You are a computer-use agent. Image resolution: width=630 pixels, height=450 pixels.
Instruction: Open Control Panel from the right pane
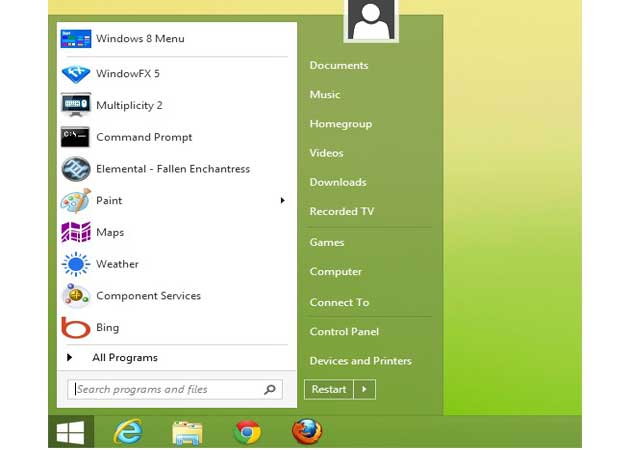pyautogui.click(x=344, y=332)
